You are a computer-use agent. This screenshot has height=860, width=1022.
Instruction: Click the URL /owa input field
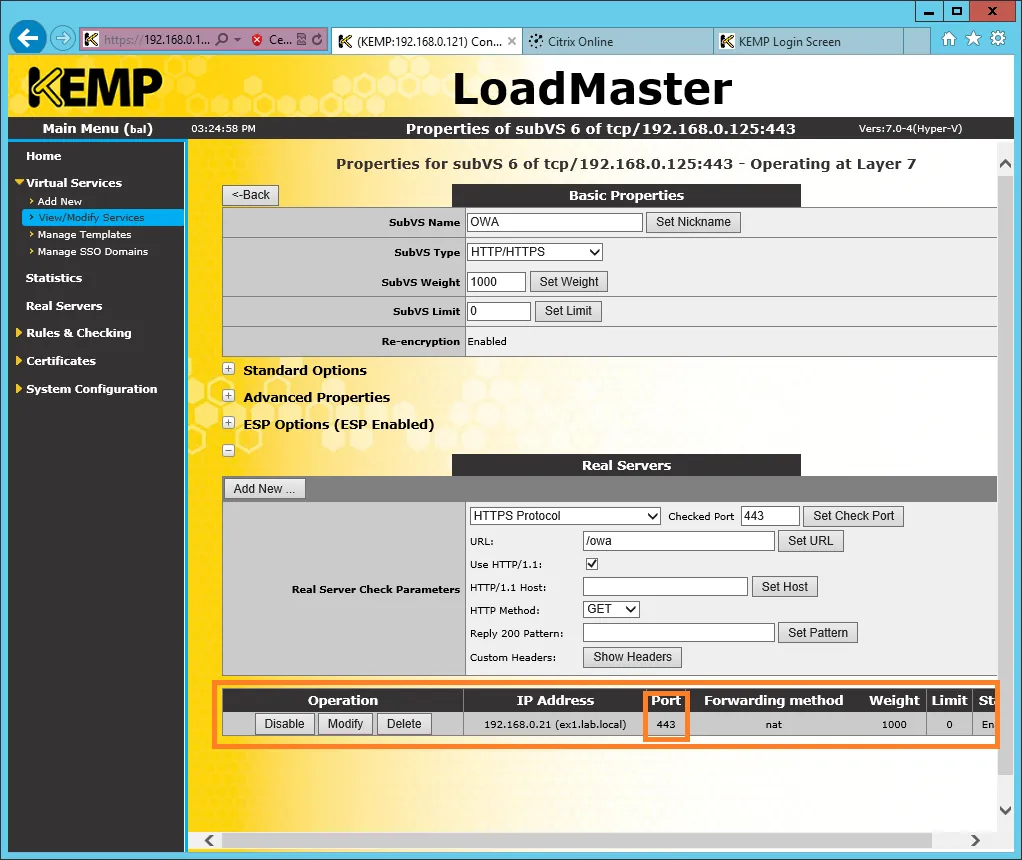[x=679, y=541]
